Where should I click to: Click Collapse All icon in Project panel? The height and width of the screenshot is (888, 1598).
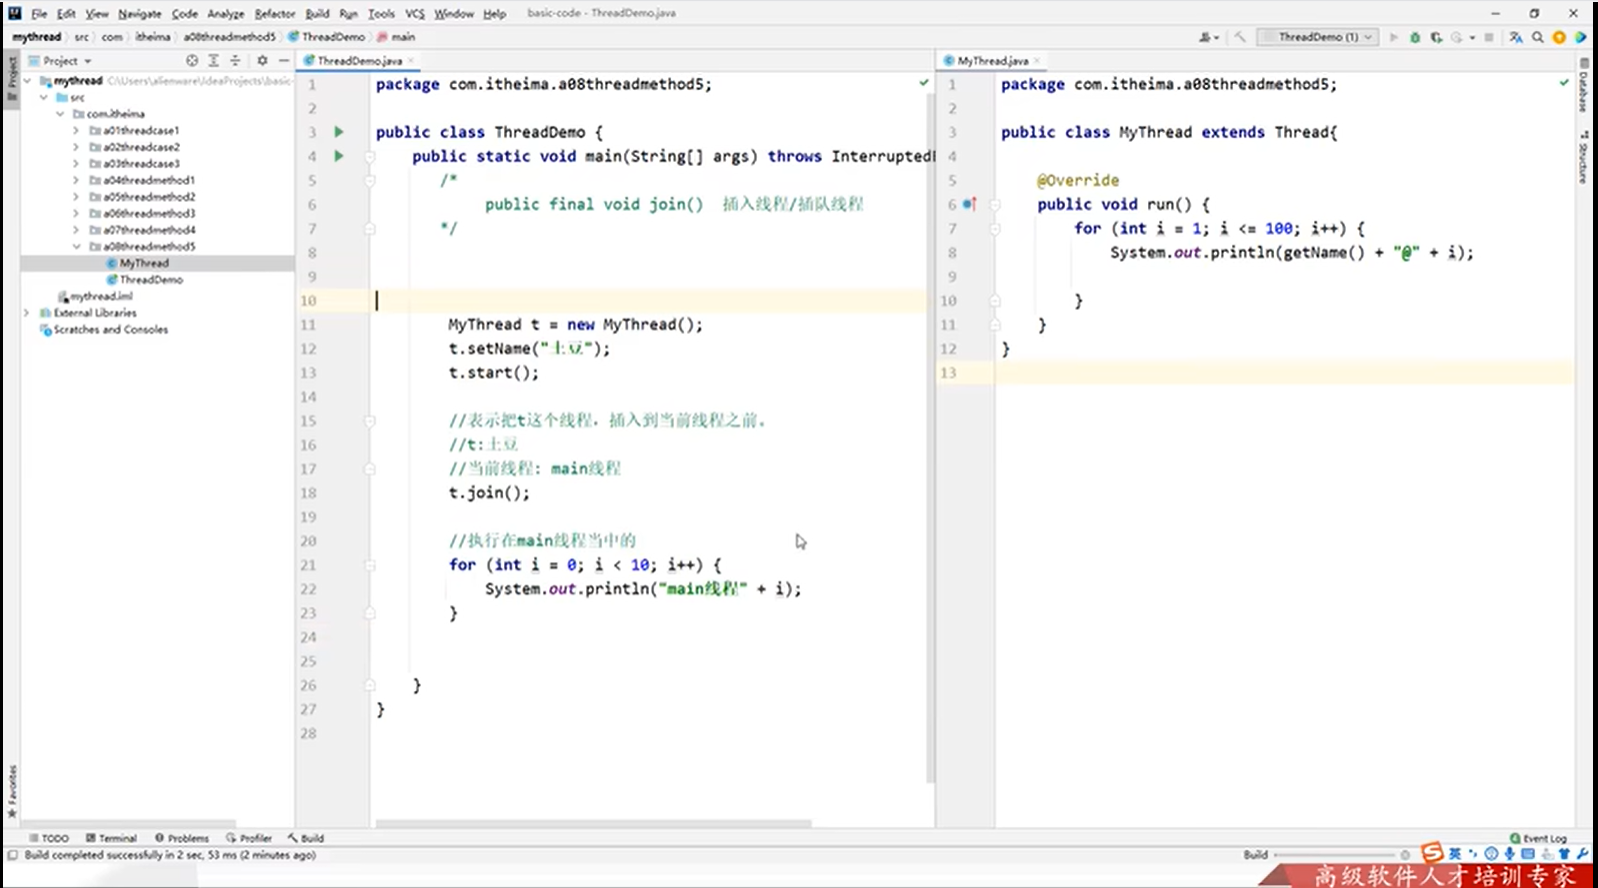(235, 61)
